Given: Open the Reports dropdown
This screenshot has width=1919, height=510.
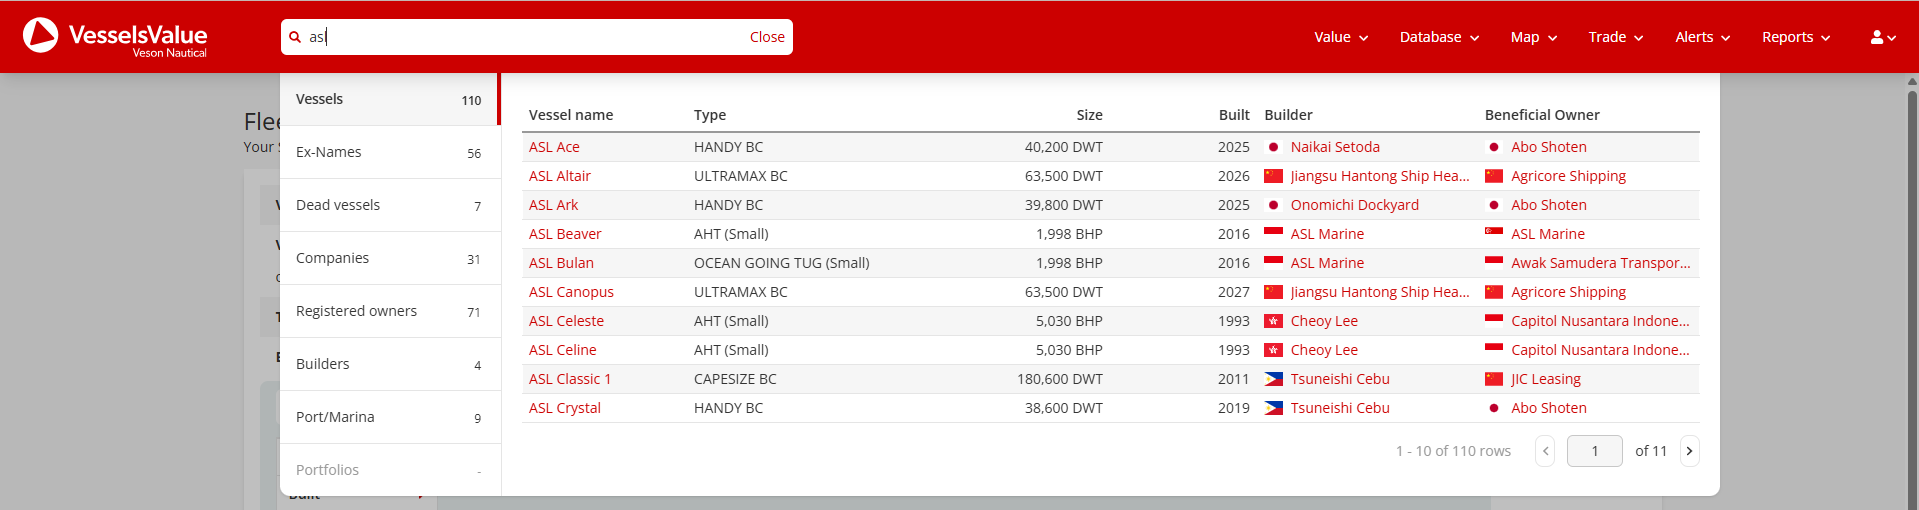Looking at the screenshot, I should (x=1796, y=37).
